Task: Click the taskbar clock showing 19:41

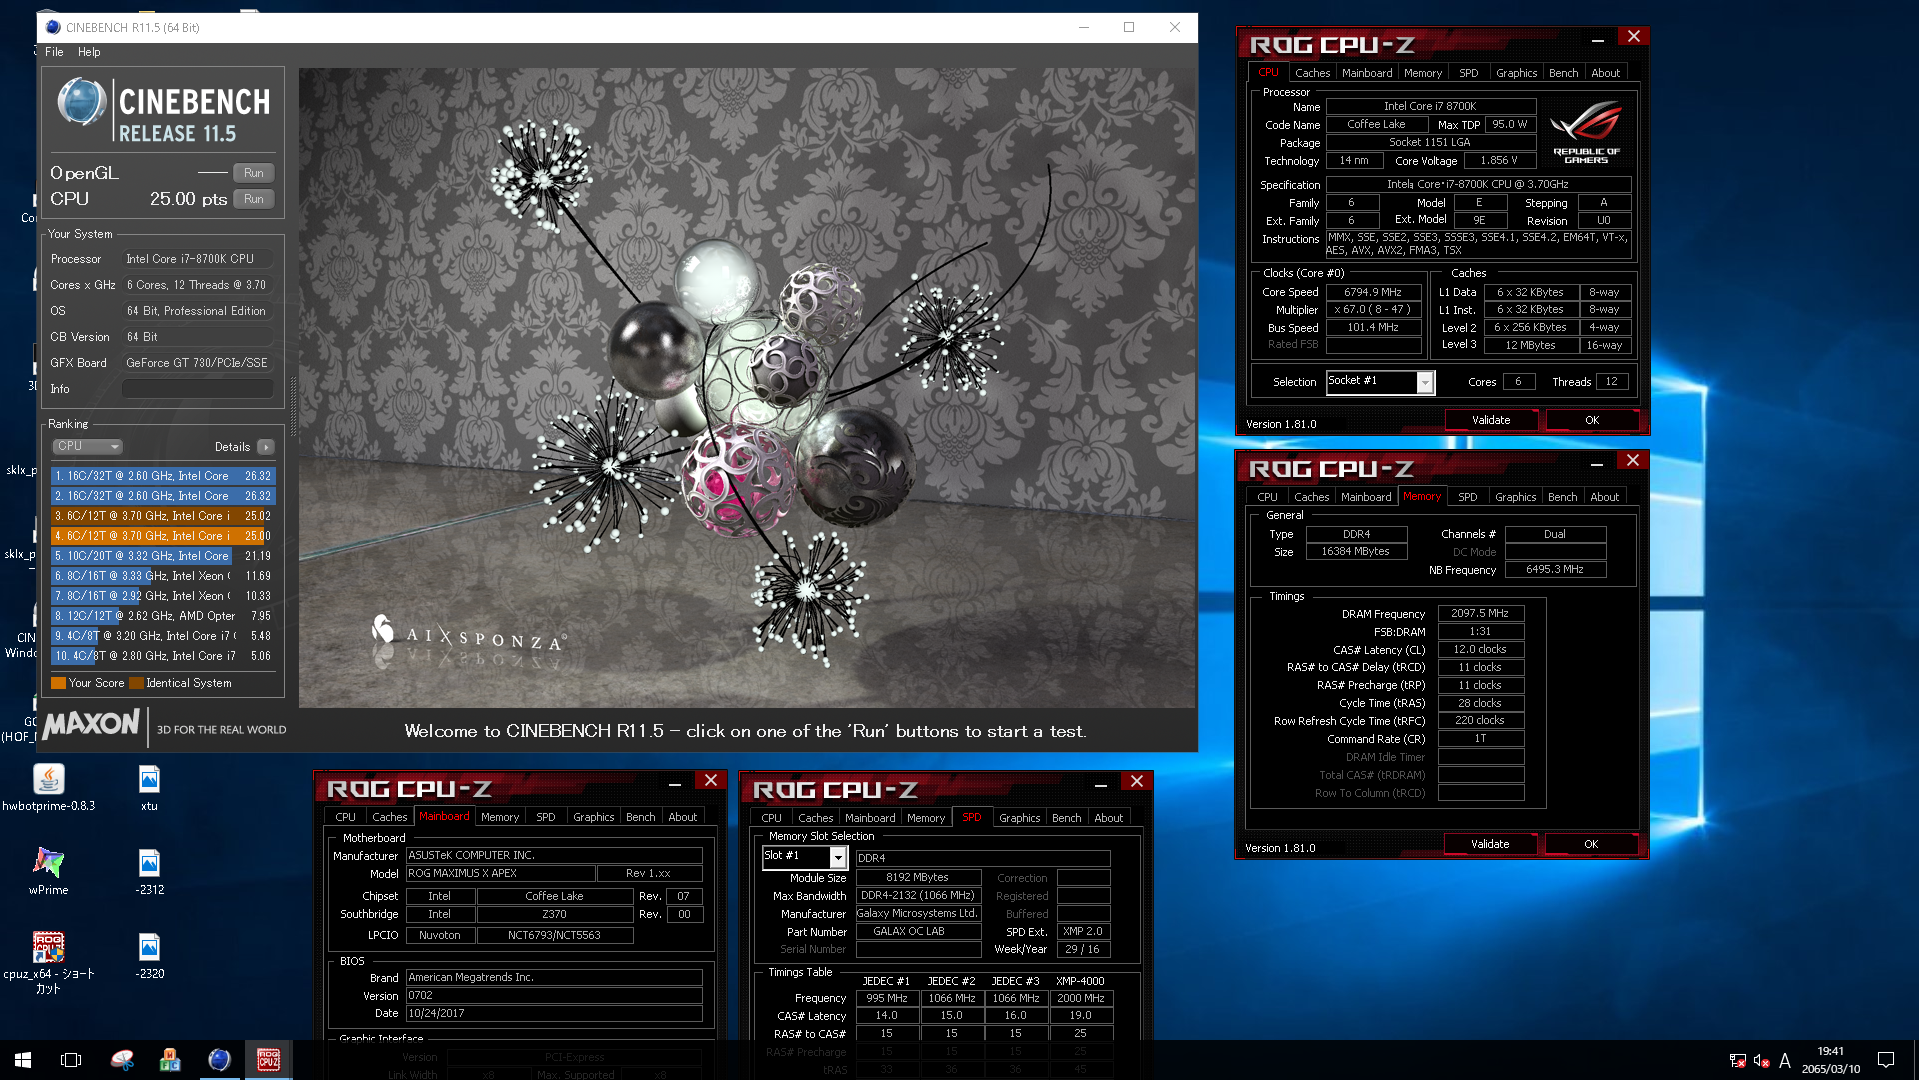Action: [x=1830, y=1060]
